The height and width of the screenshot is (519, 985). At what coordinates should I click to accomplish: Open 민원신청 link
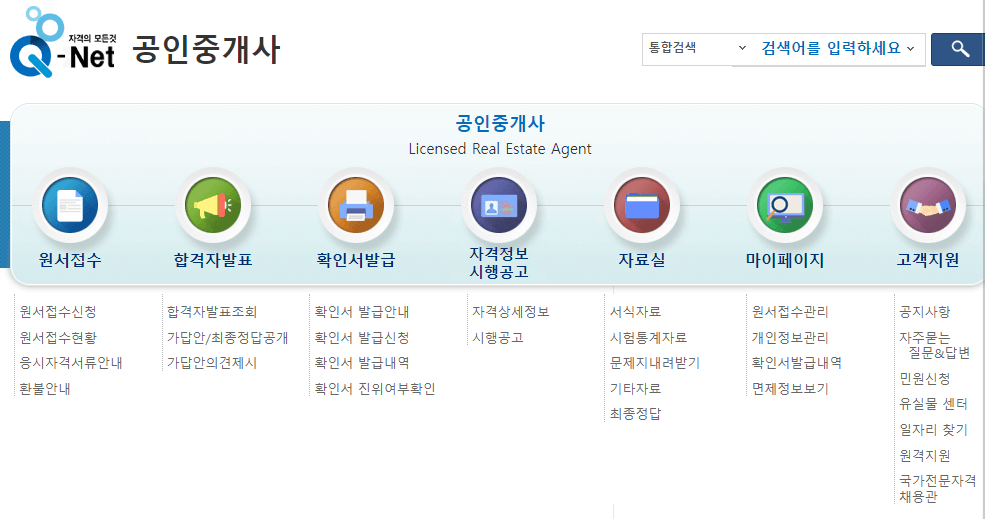click(925, 378)
